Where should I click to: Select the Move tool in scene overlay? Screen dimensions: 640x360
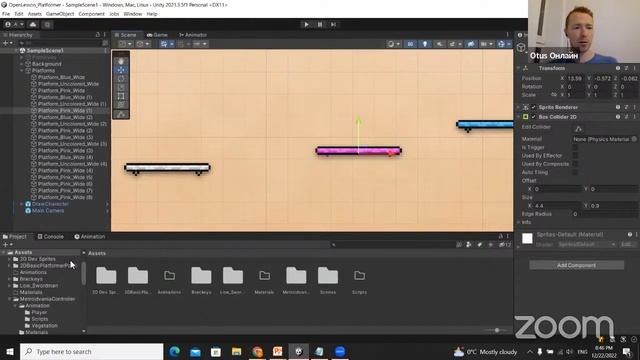point(121,70)
